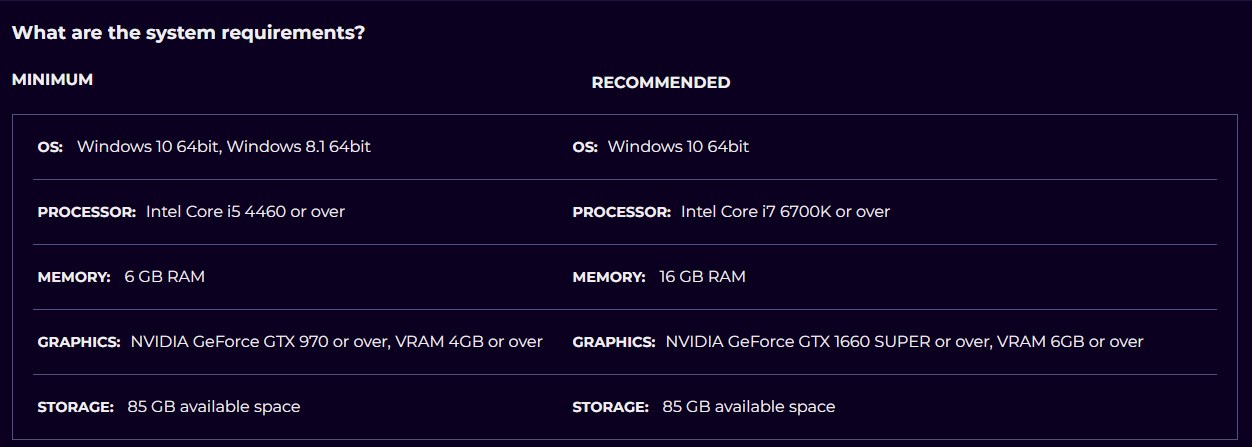Click recommended 'Windows 10 64bit' text
This screenshot has height=447, width=1252.
678,147
